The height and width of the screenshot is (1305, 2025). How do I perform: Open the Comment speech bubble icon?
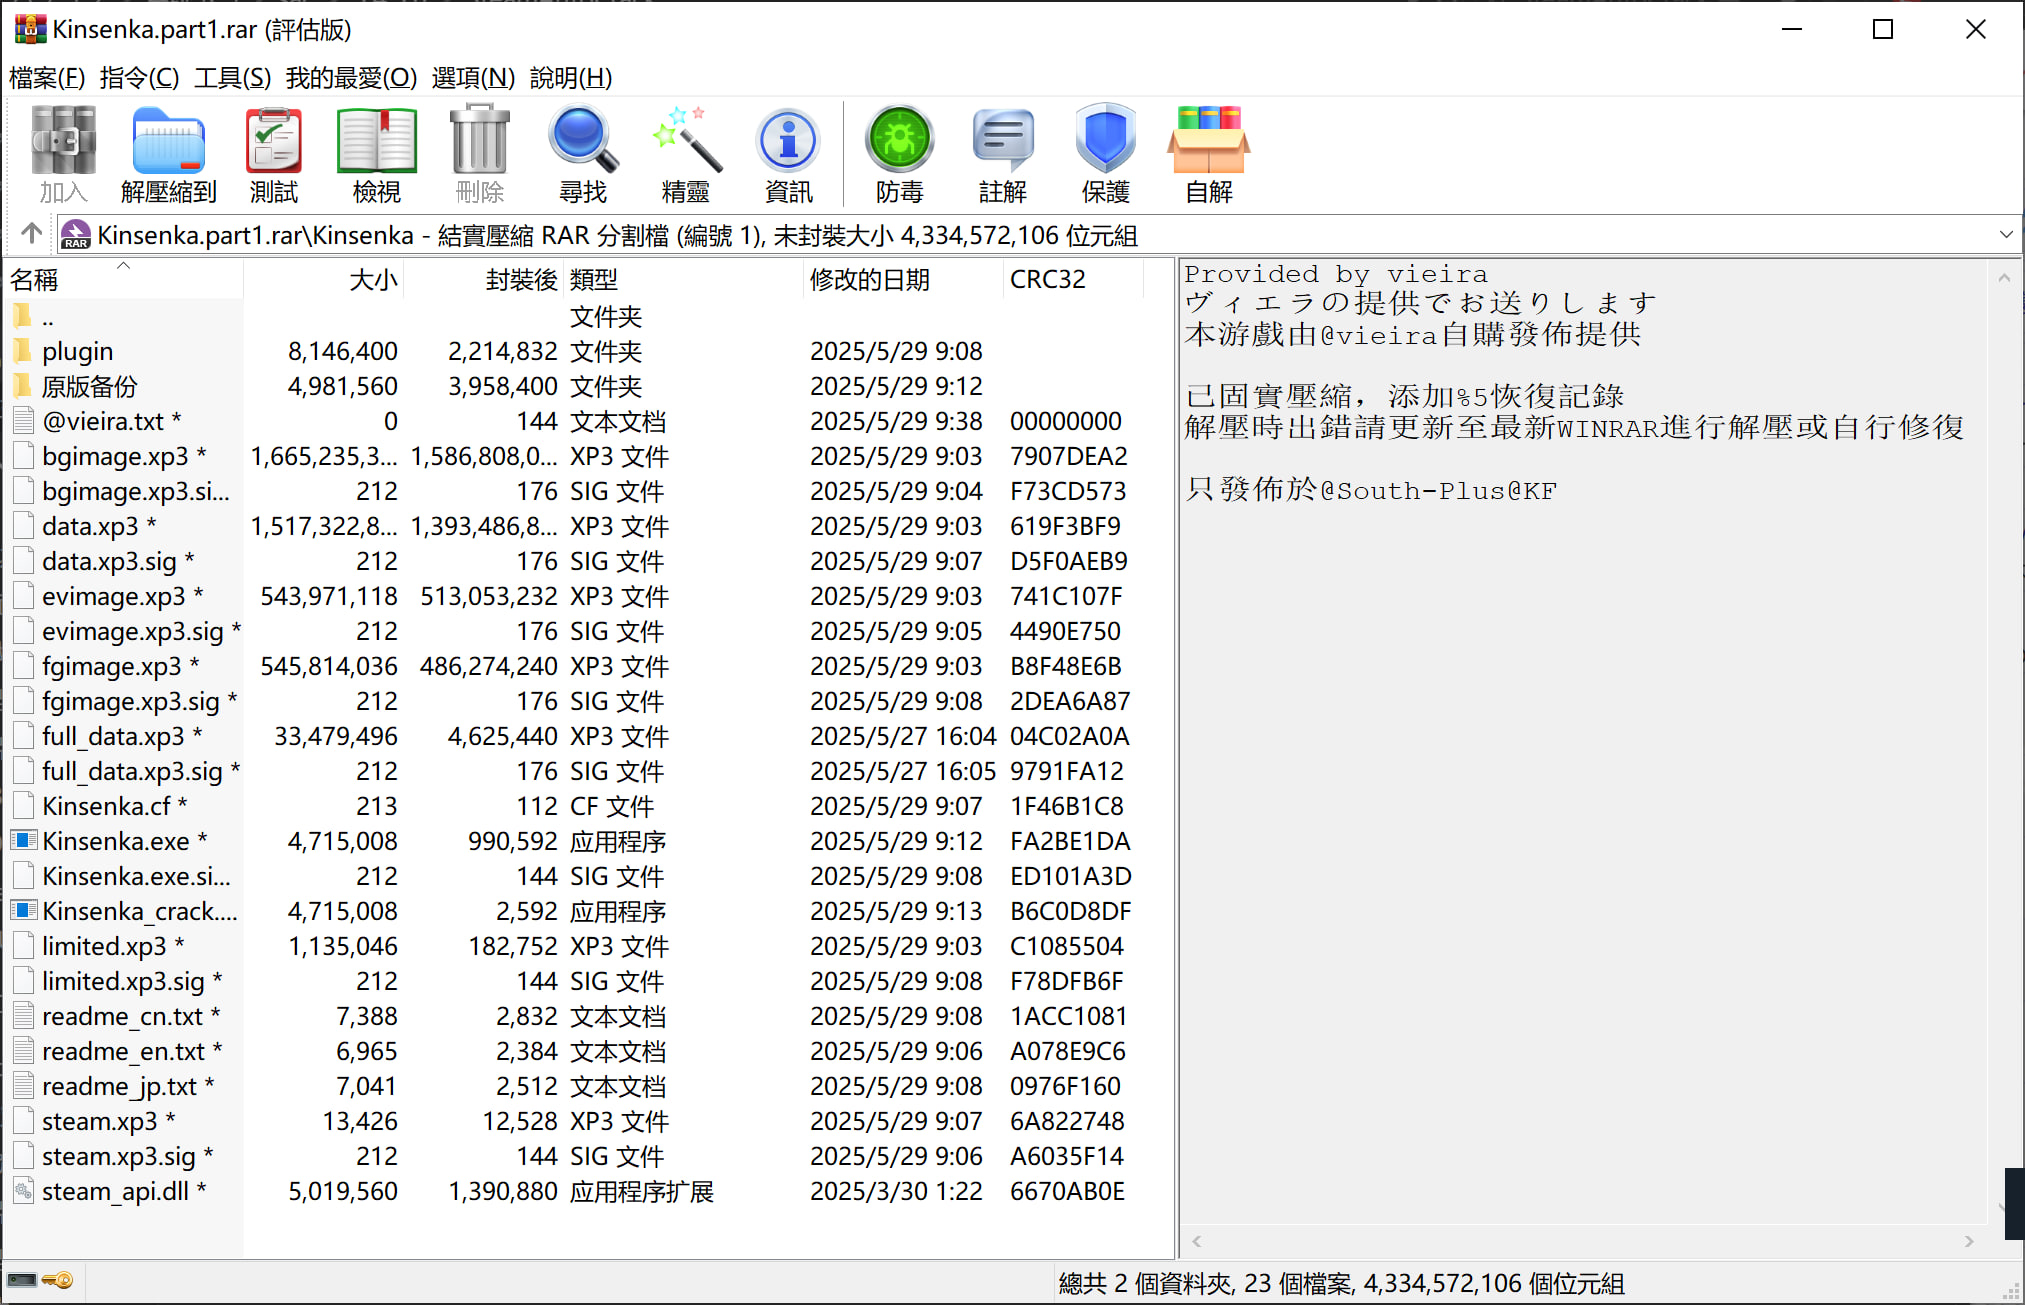pyautogui.click(x=1002, y=152)
